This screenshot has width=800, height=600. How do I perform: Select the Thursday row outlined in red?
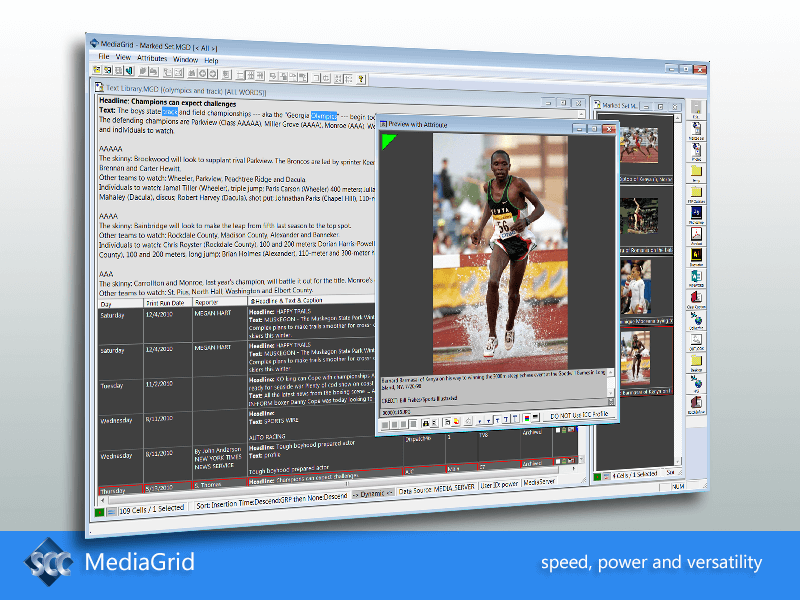337,474
